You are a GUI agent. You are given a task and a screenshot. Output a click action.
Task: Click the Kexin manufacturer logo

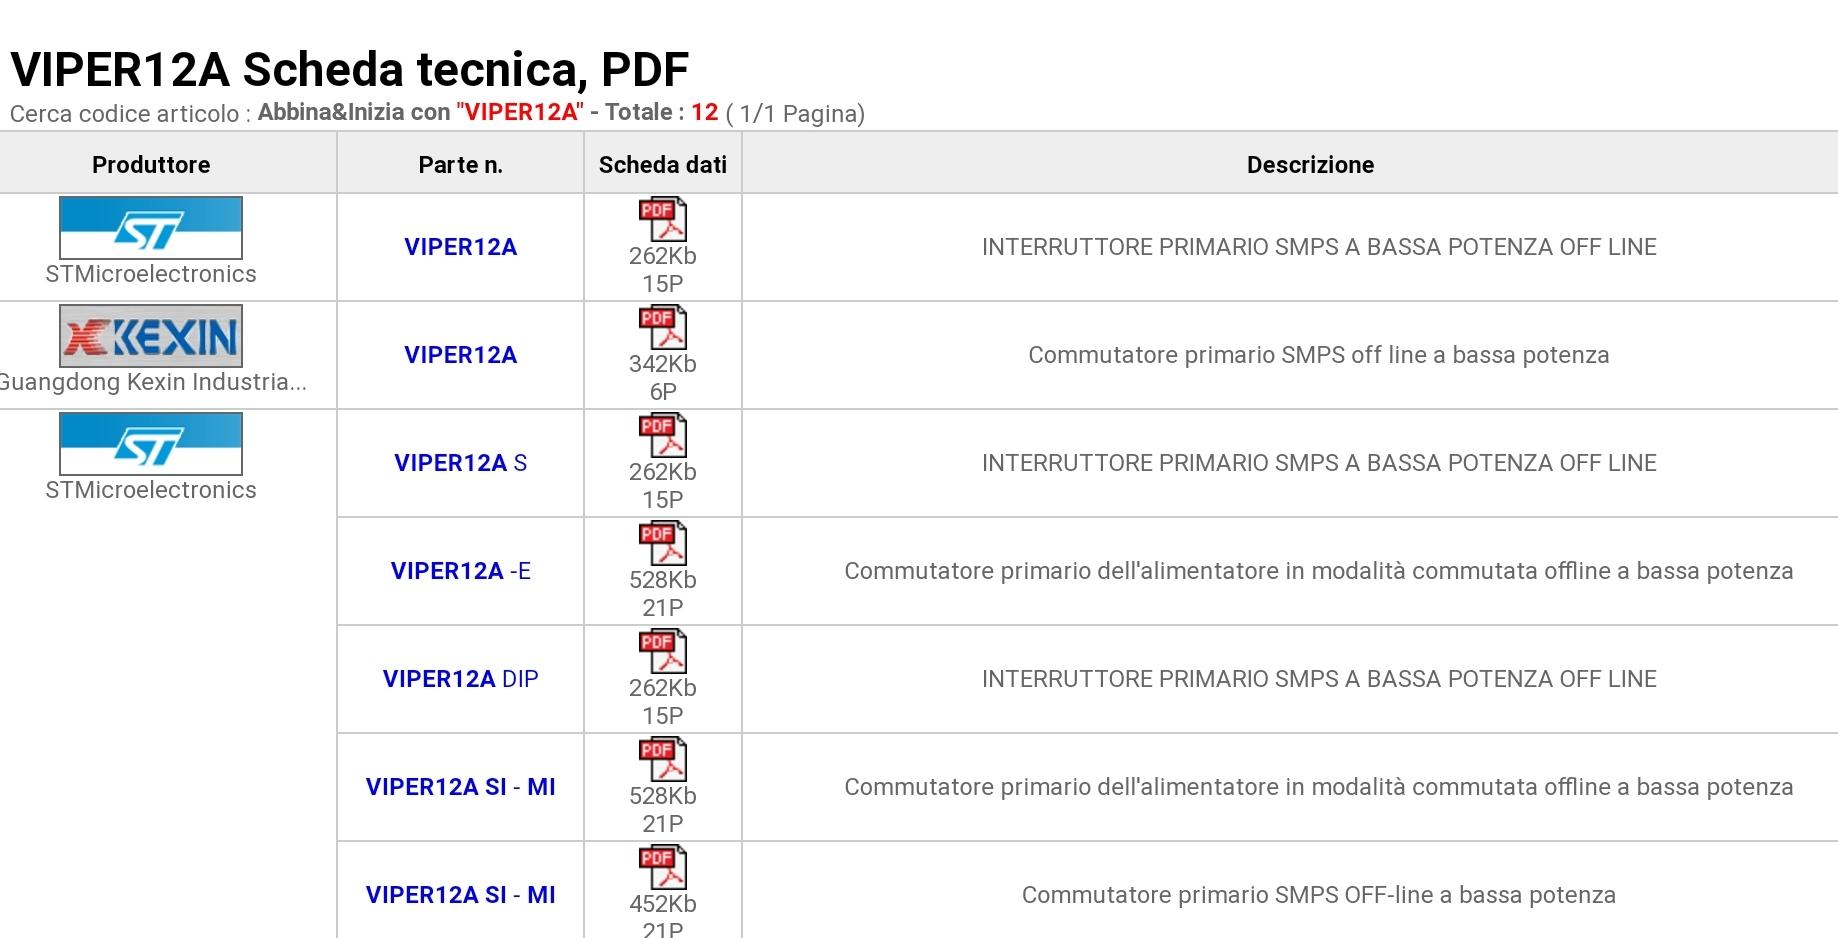click(x=151, y=336)
